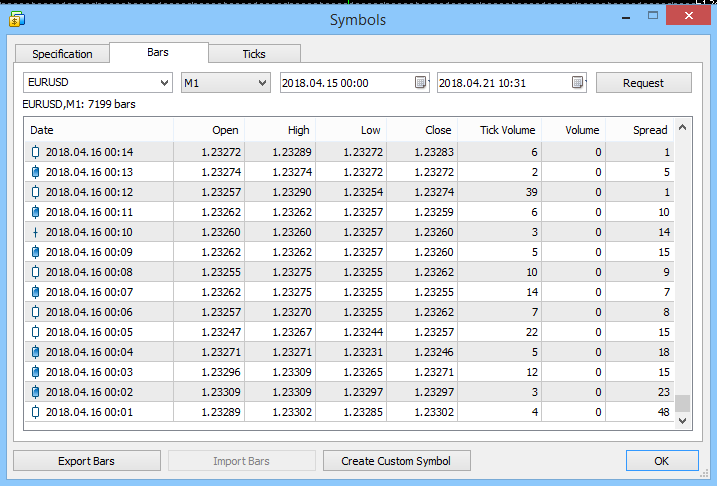This screenshot has height=486, width=717.
Task: Select the row dated 2018.04.16 00:12
Action: (x=349, y=192)
